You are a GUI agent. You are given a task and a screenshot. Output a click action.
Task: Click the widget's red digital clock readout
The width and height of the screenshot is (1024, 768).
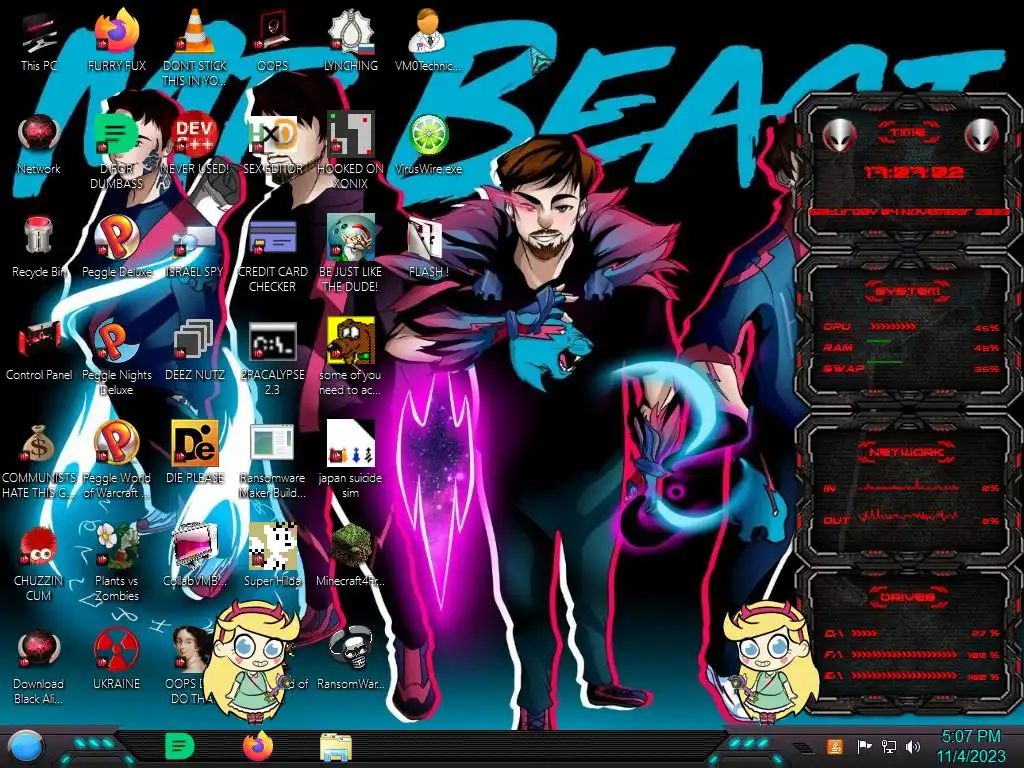(x=914, y=172)
